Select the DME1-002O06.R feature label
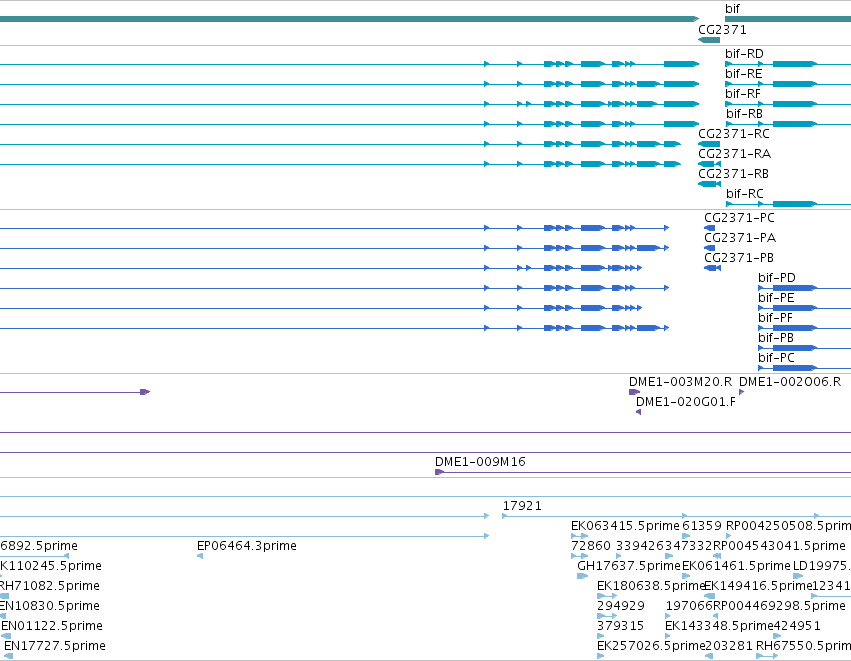 [790, 382]
